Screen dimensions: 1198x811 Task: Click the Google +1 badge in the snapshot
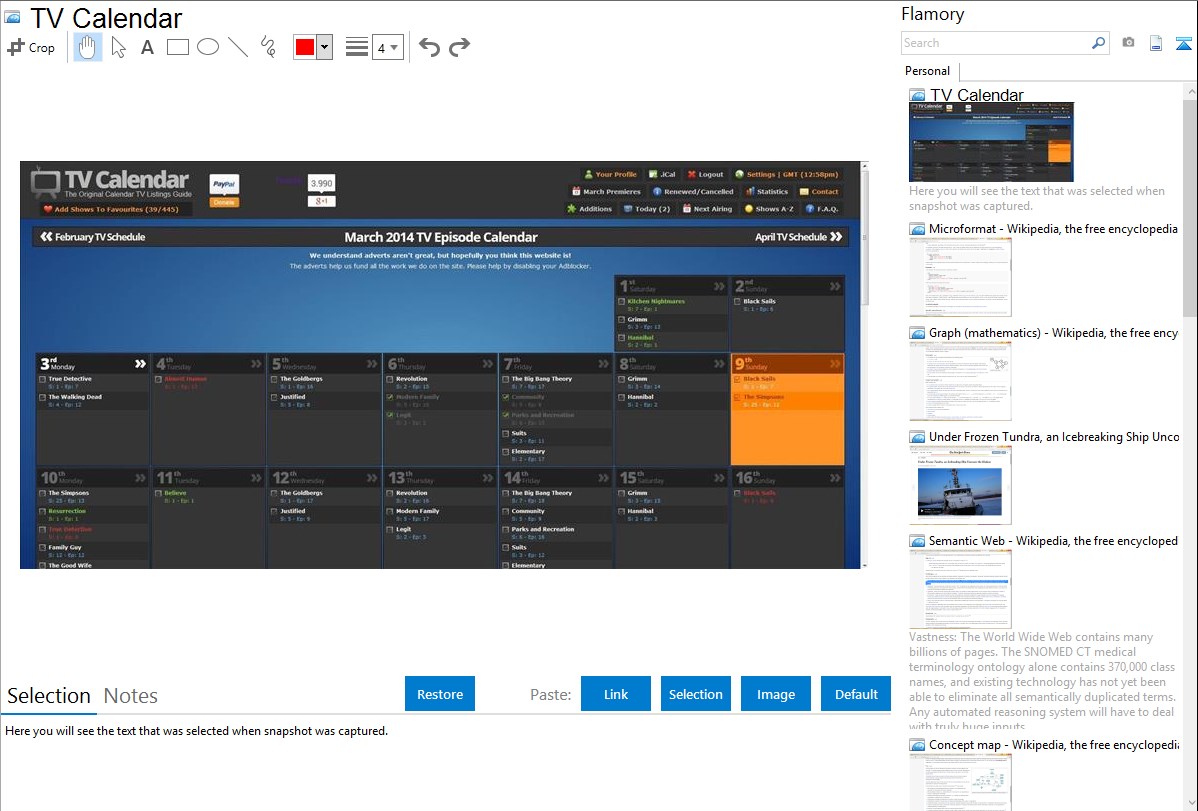(x=322, y=201)
